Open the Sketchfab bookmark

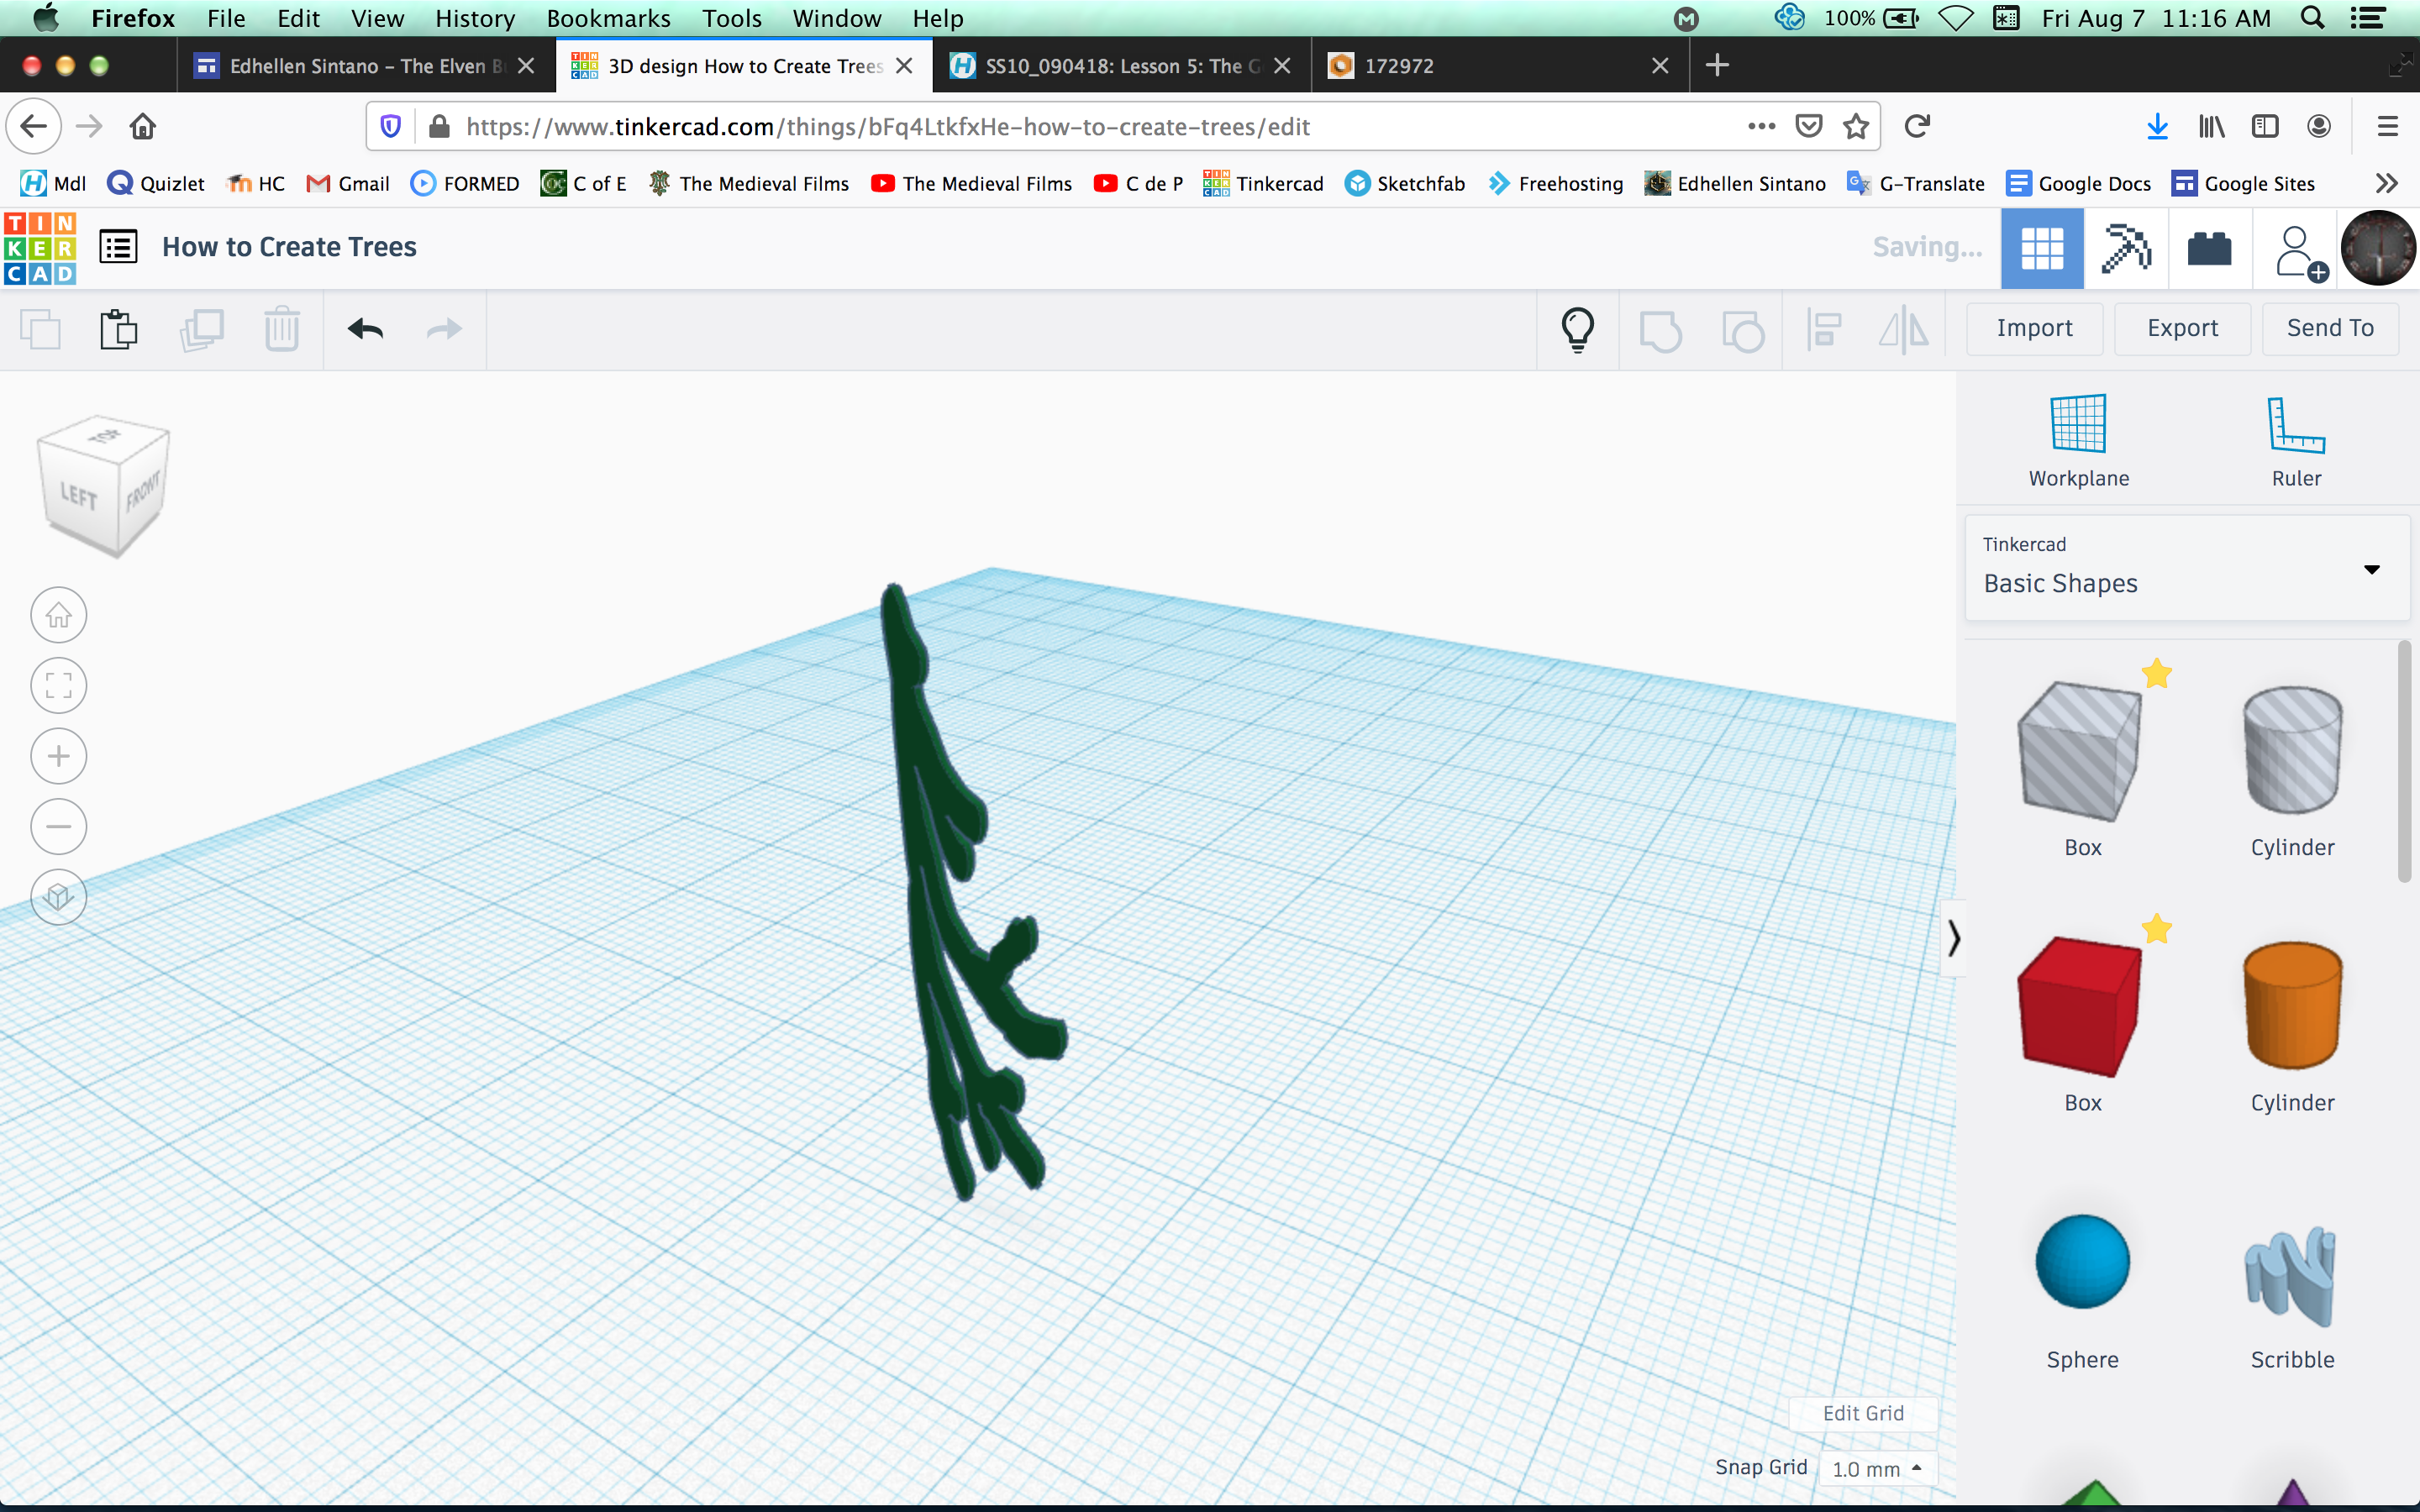coord(1404,183)
